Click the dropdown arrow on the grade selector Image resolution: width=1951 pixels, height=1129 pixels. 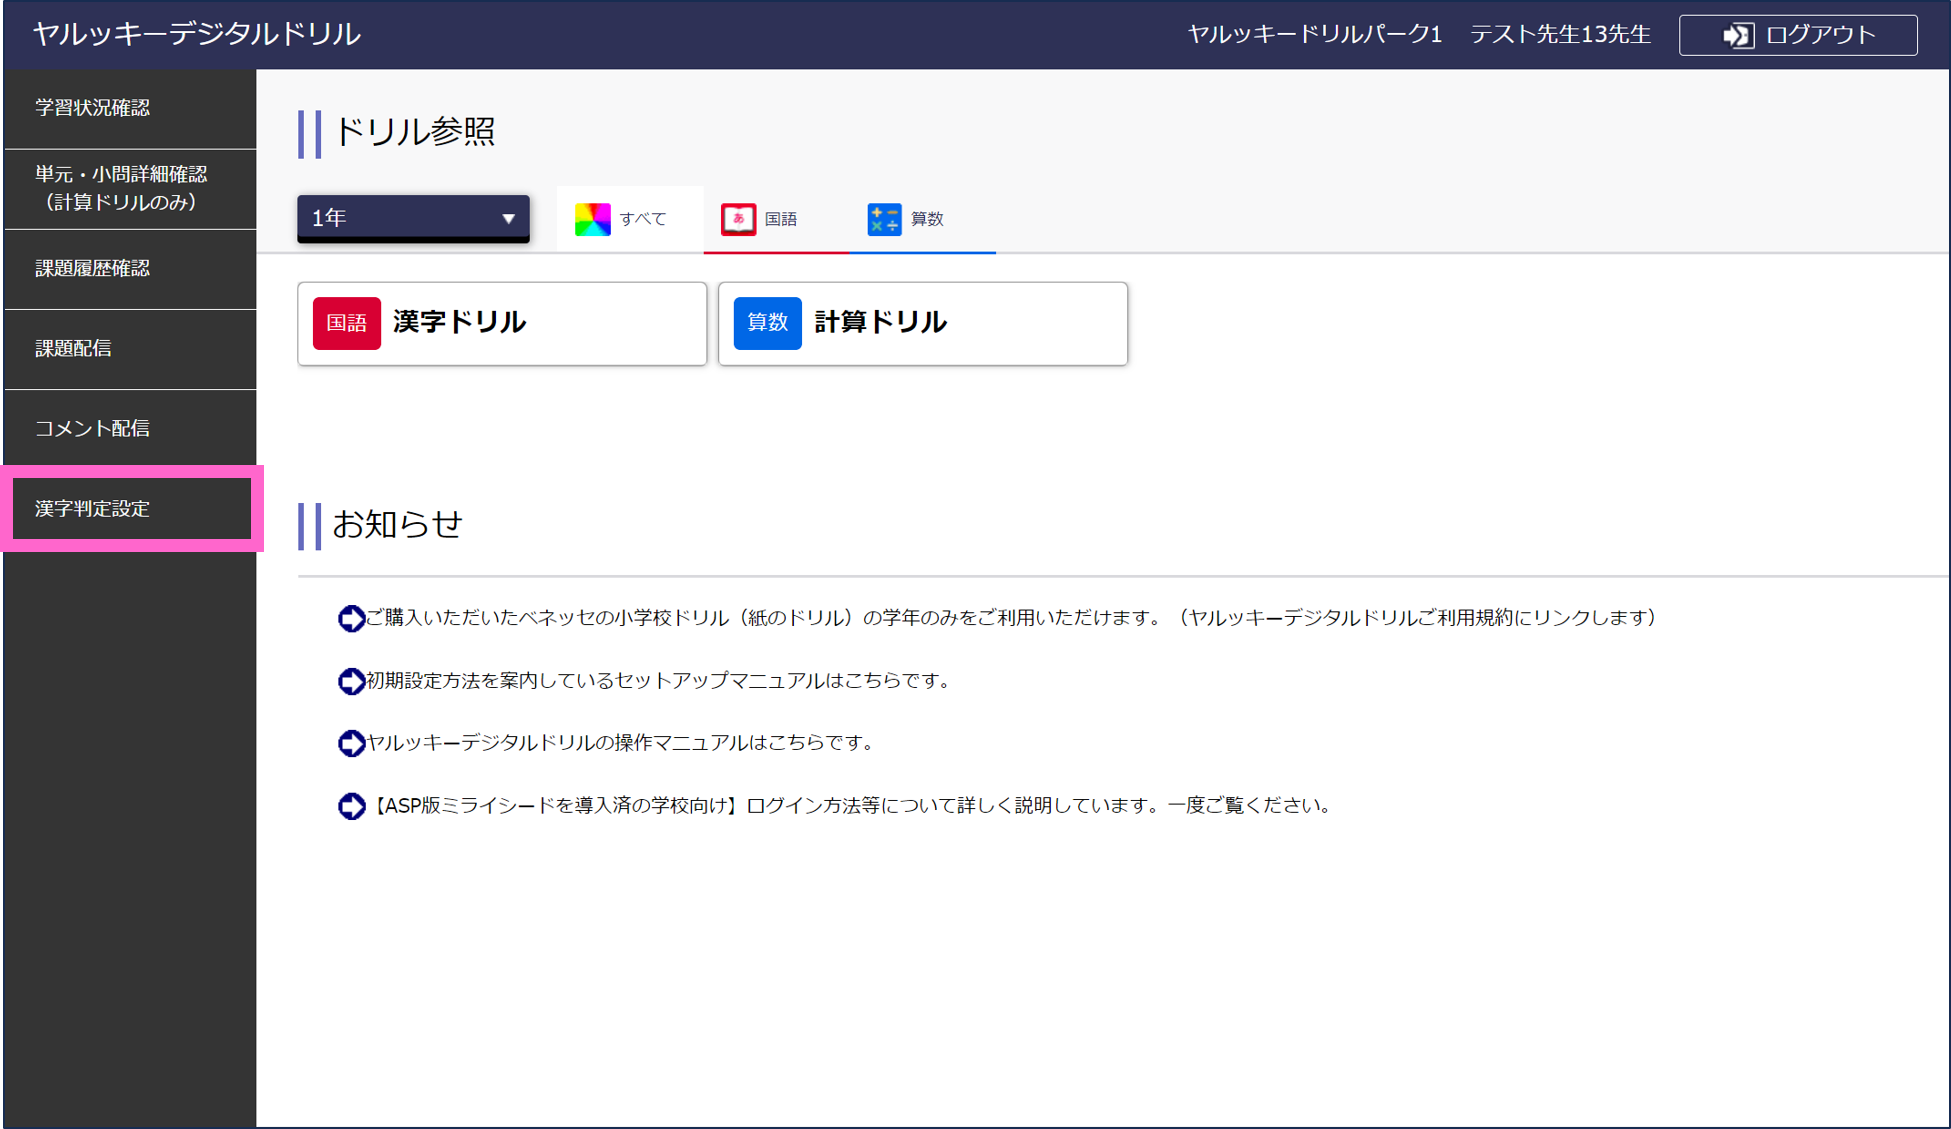[x=509, y=218]
